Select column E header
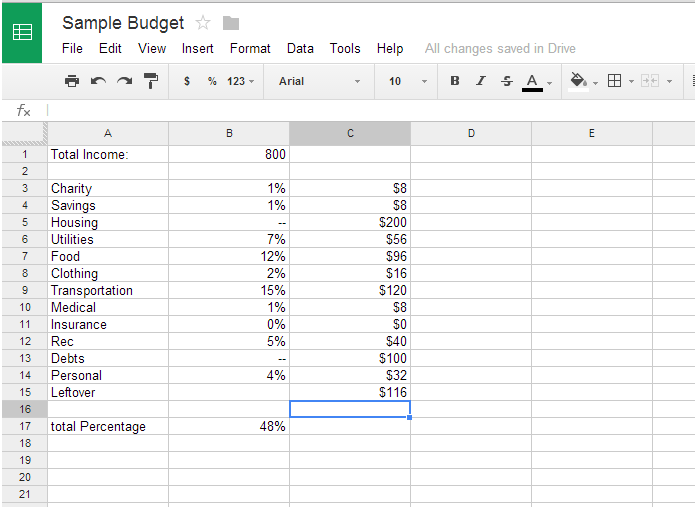Viewport: 695px width, 507px height. [592, 133]
